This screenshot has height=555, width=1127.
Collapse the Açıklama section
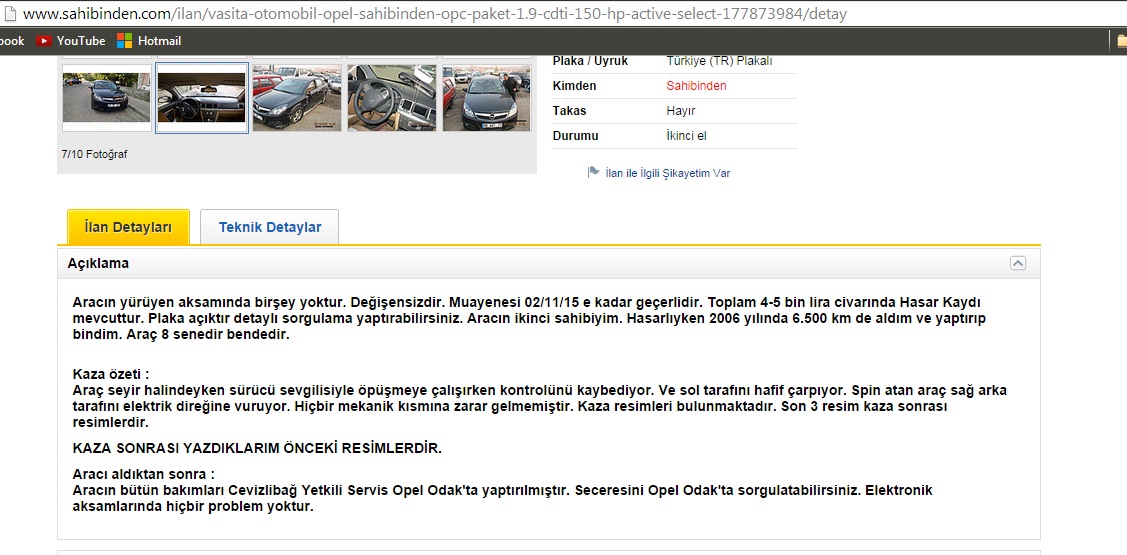point(1018,263)
